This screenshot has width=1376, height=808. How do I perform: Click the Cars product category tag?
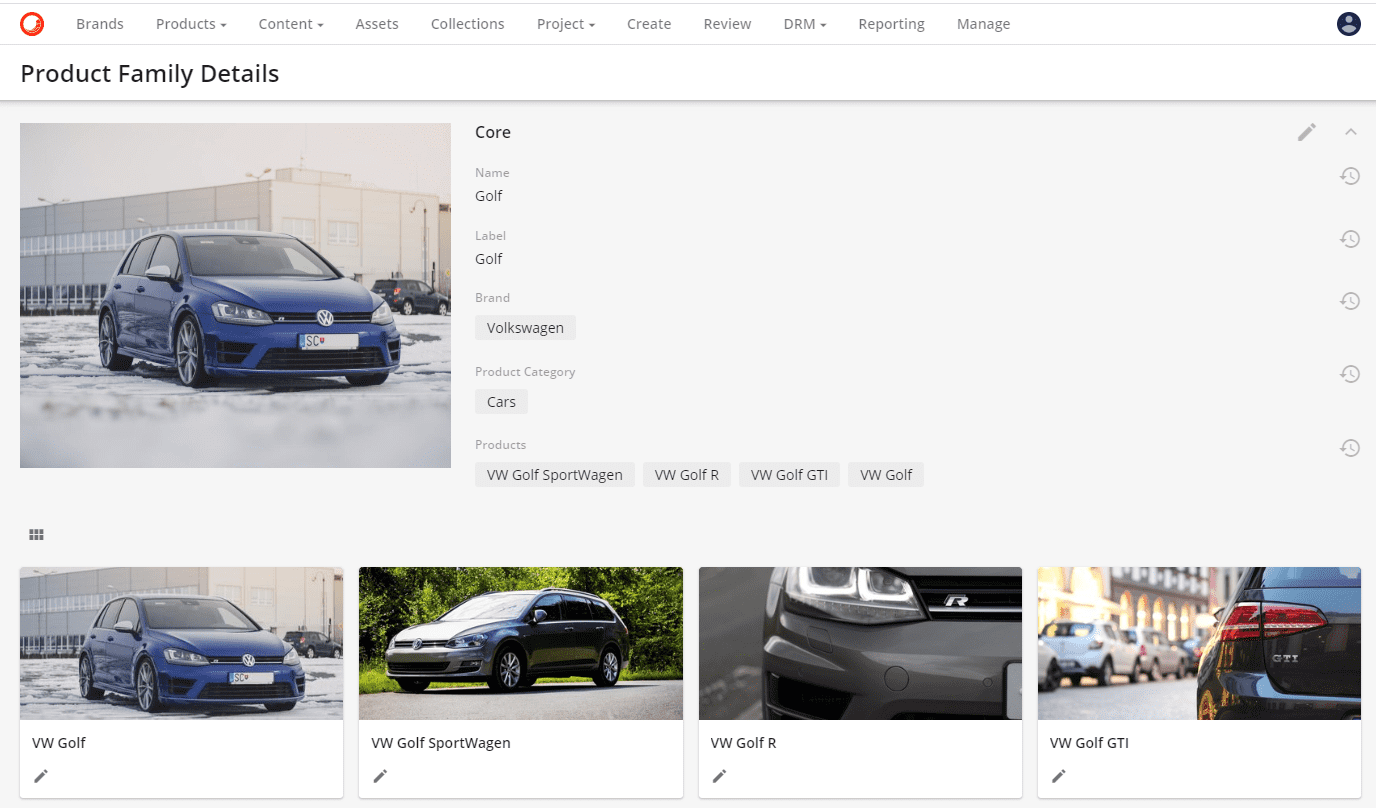pyautogui.click(x=501, y=402)
